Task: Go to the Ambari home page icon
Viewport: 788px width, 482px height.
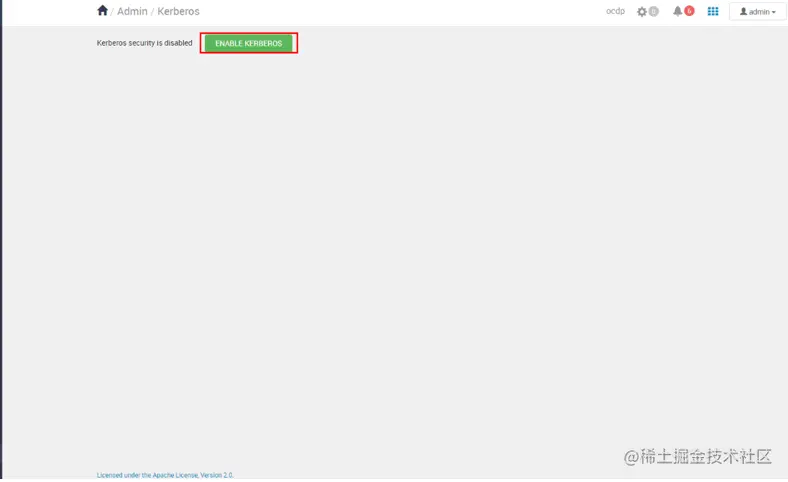Action: pyautogui.click(x=103, y=11)
